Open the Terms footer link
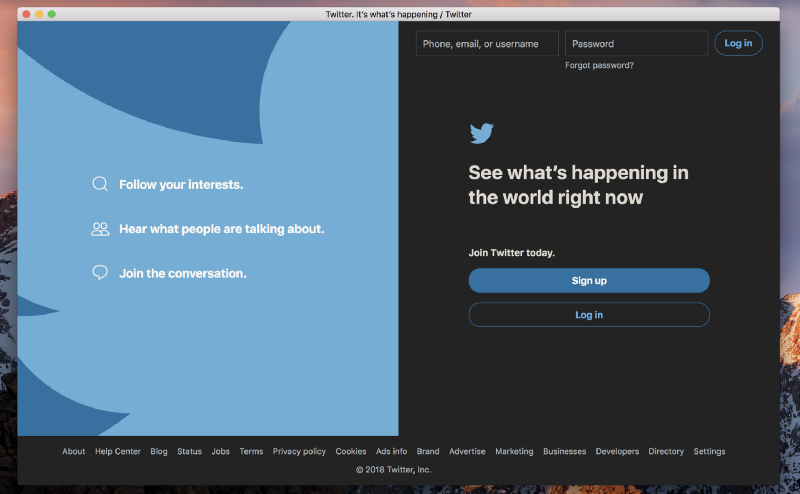The image size is (800, 494). coord(251,451)
